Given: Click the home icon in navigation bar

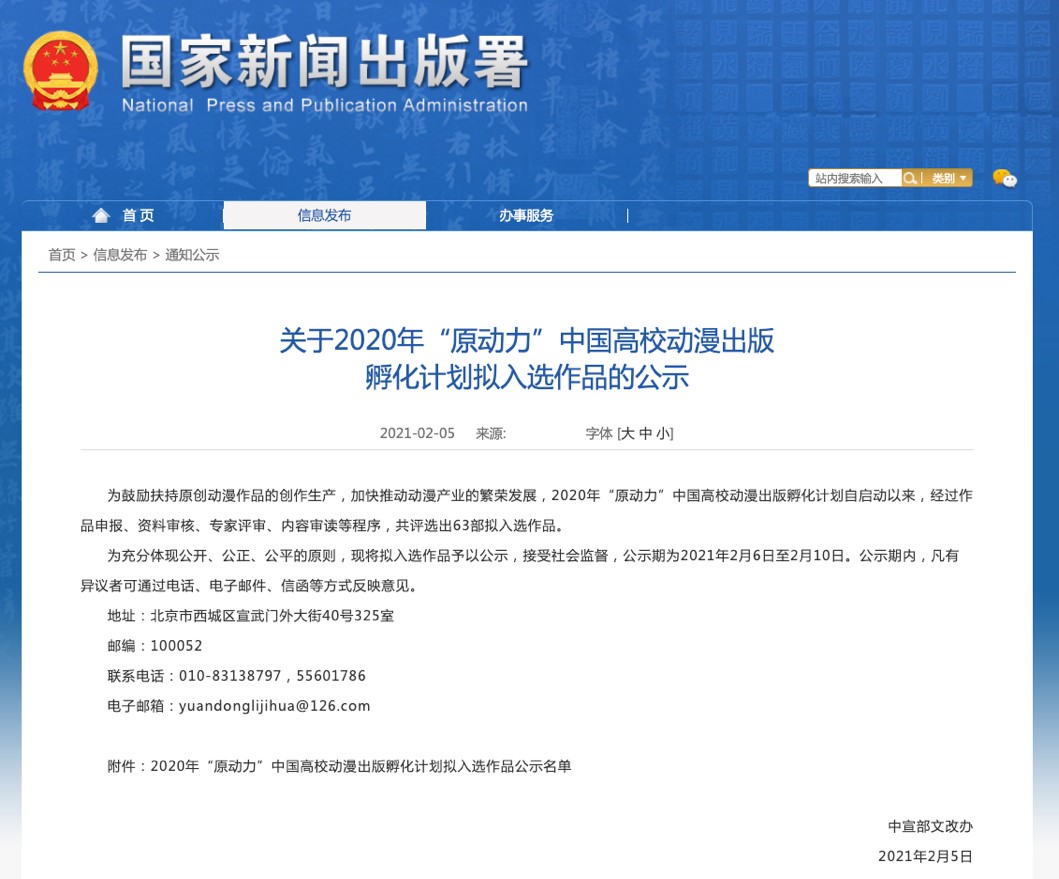Looking at the screenshot, I should click(101, 216).
